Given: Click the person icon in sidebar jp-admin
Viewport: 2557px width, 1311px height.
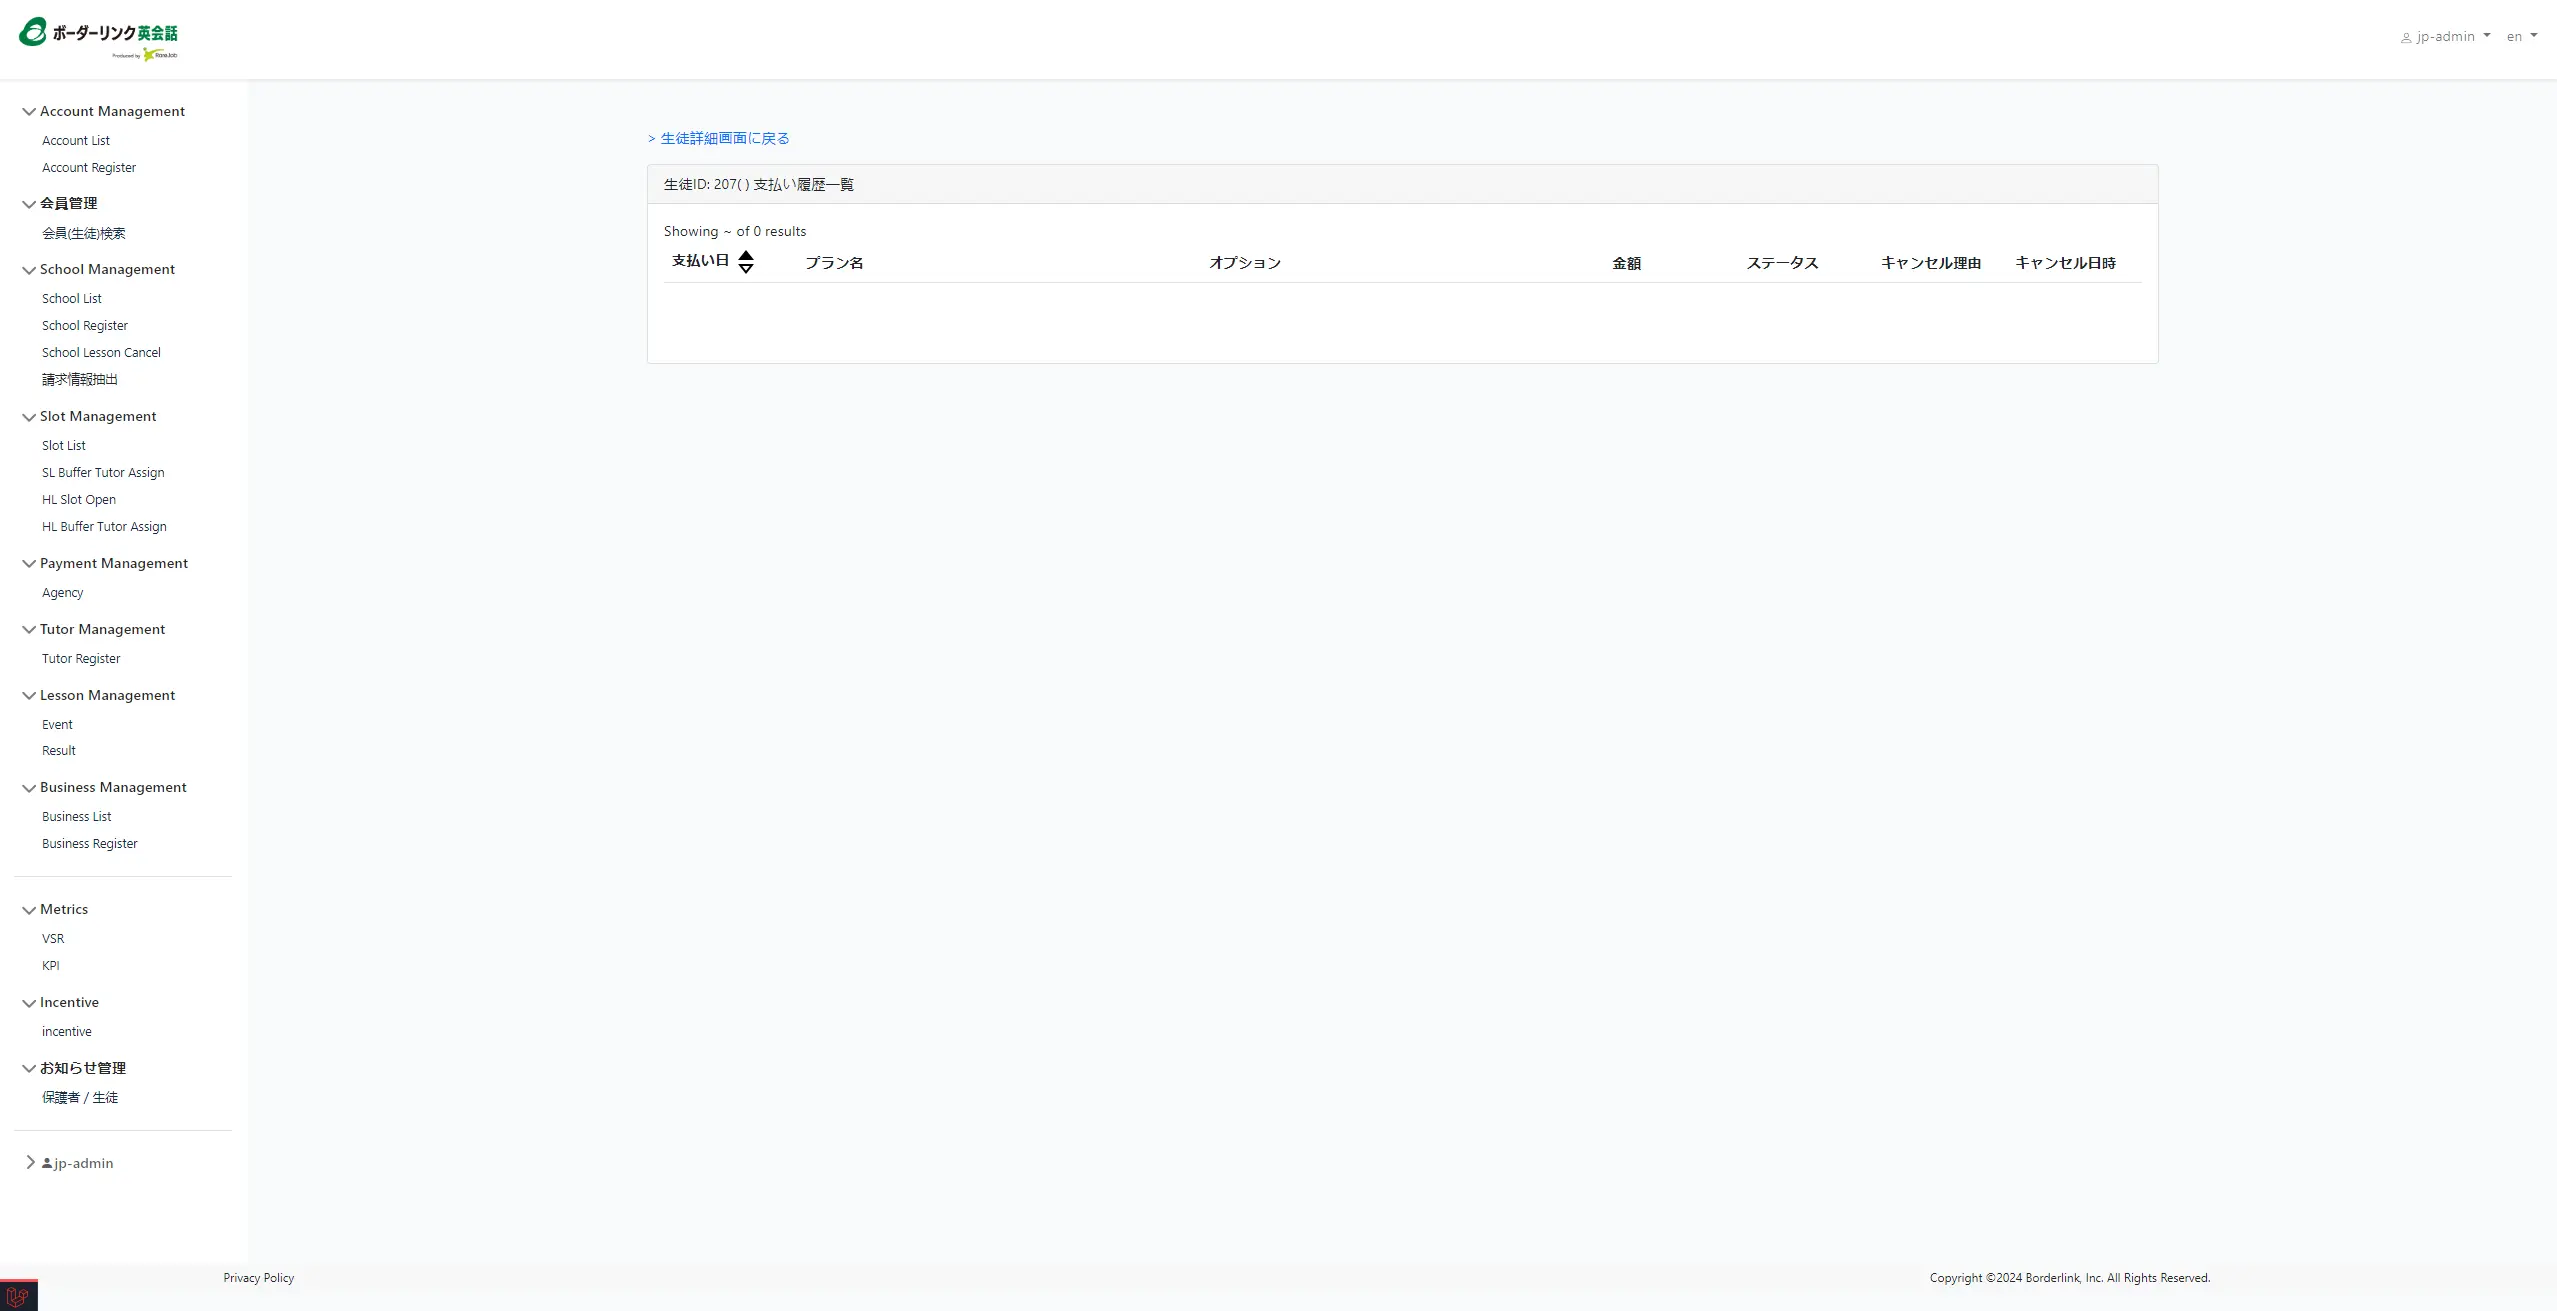Looking at the screenshot, I should click(x=47, y=1163).
